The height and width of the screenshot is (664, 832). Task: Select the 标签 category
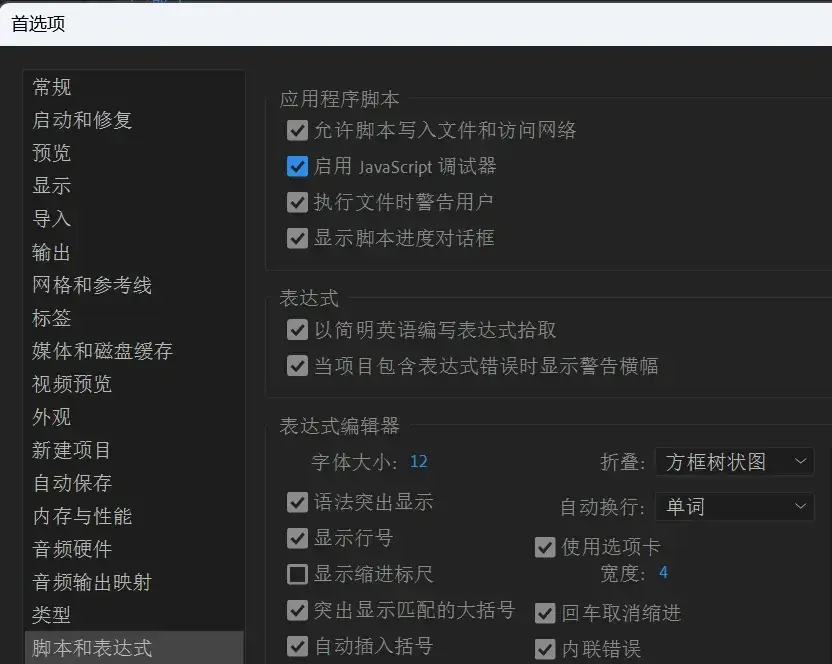[51, 318]
